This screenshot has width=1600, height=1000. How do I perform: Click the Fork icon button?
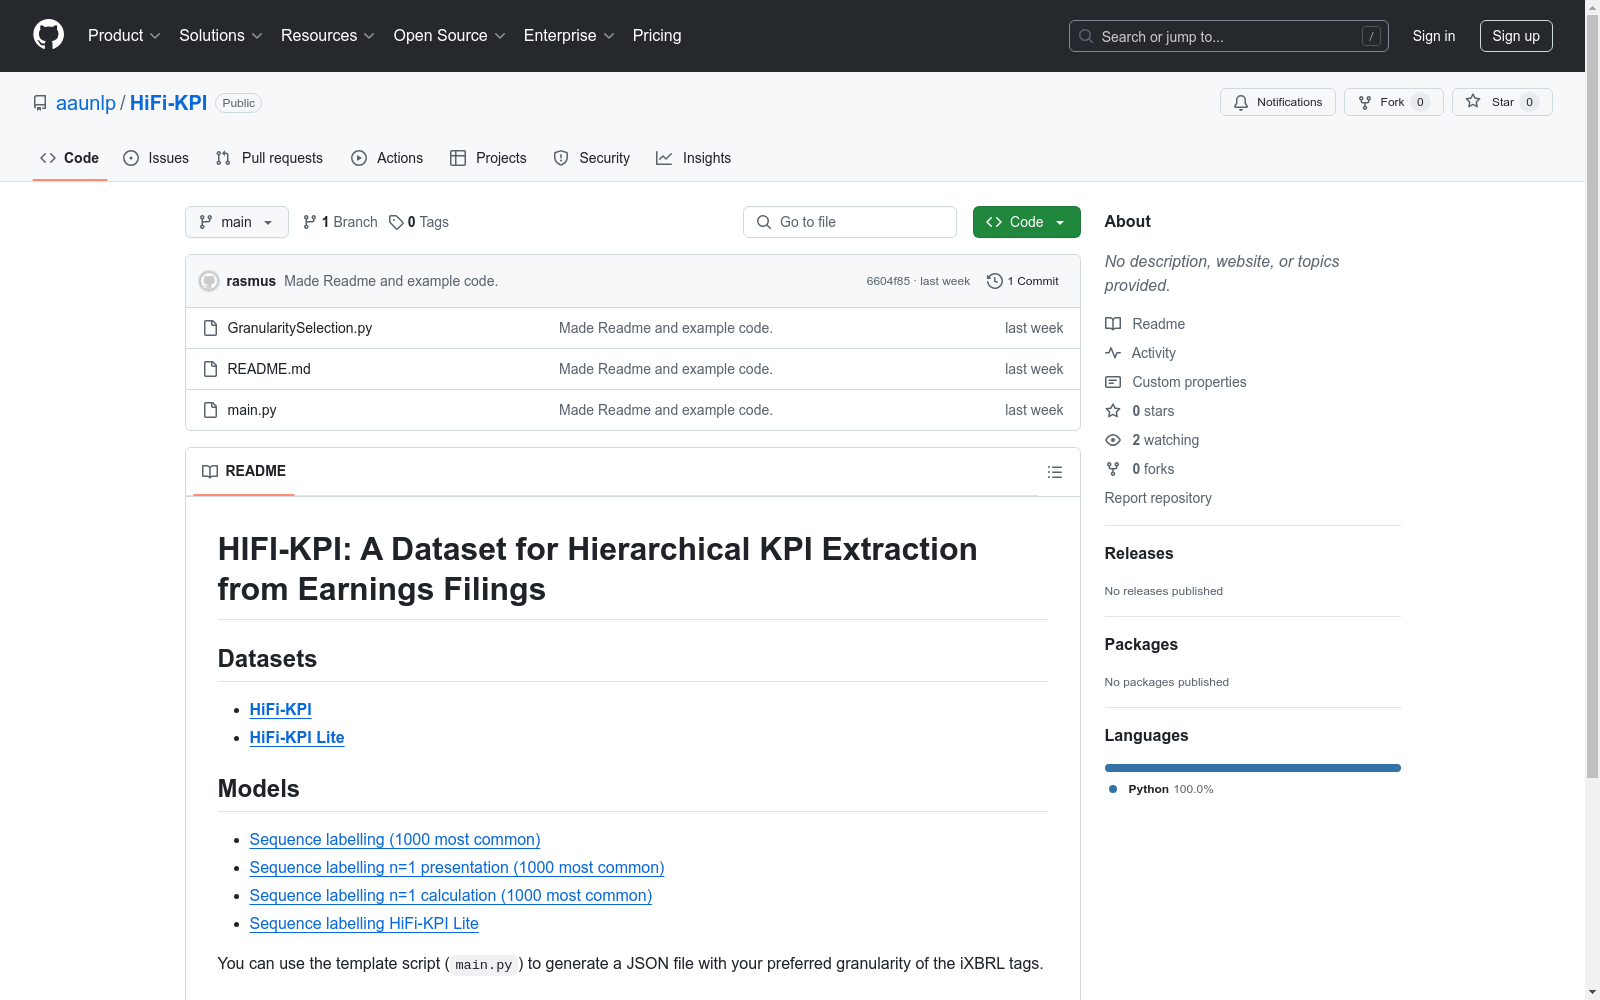tap(1365, 102)
